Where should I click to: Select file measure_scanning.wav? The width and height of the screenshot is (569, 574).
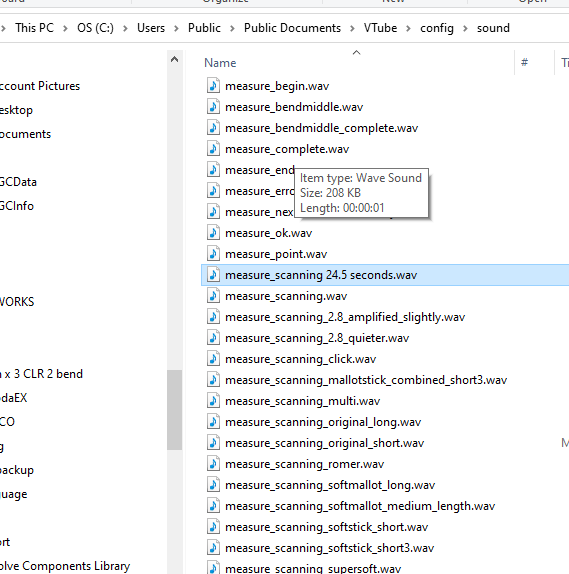click(286, 296)
